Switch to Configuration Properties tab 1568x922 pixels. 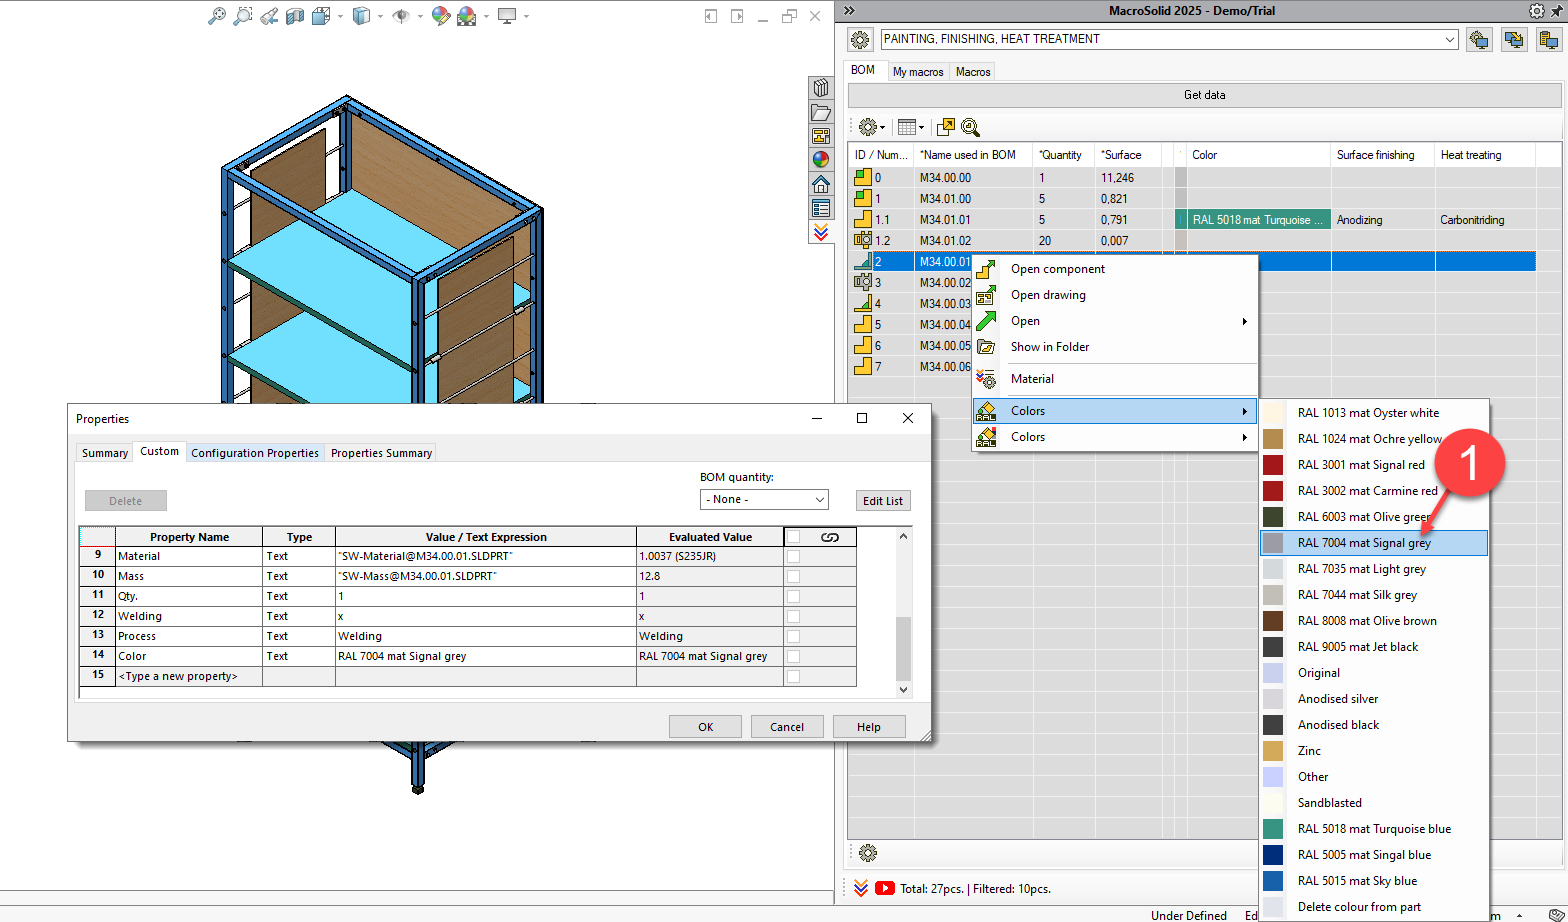pos(255,453)
